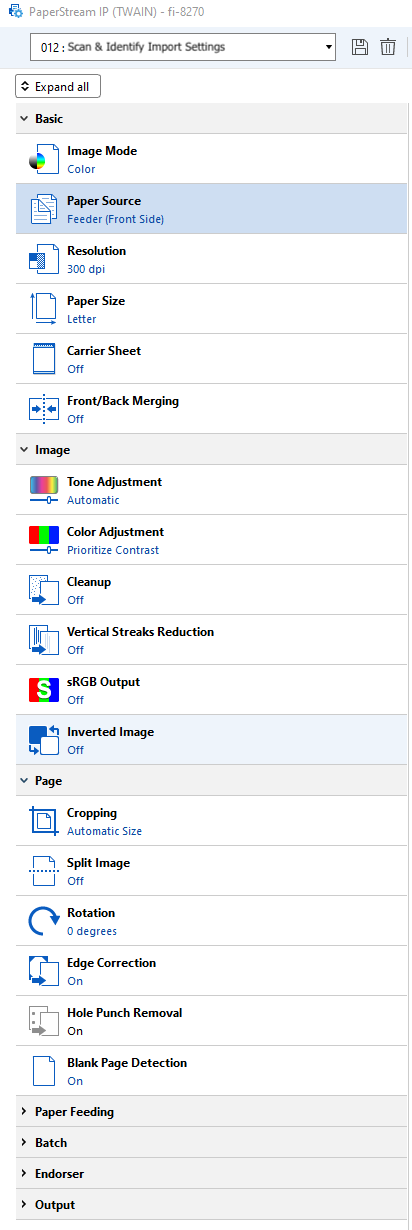Click the Split Image icon
Viewport: 412px width, 1230px height.
[43, 871]
